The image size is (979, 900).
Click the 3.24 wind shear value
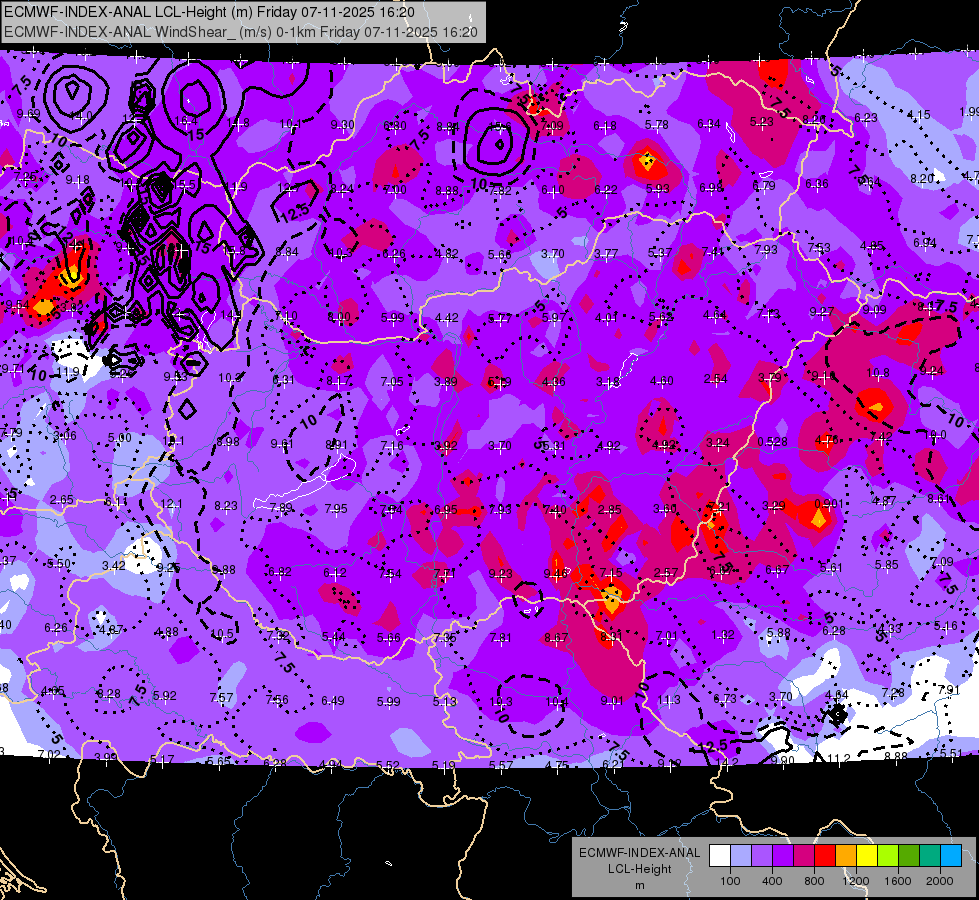718,443
